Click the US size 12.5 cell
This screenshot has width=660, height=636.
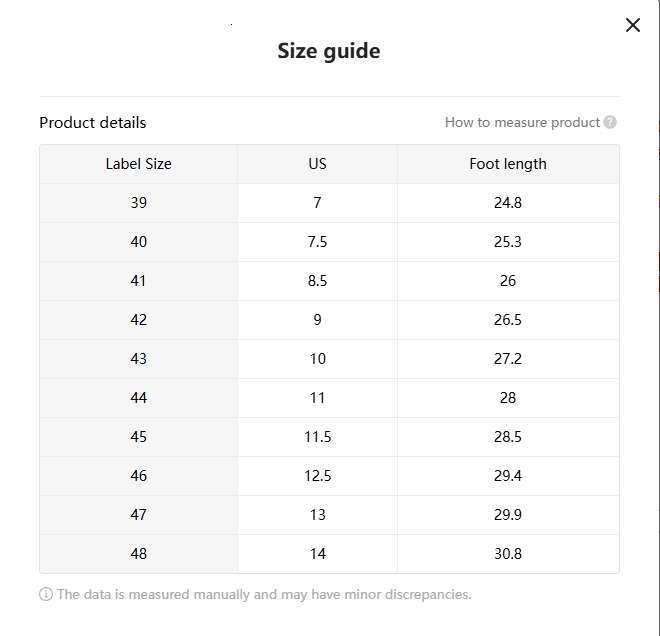[317, 476]
